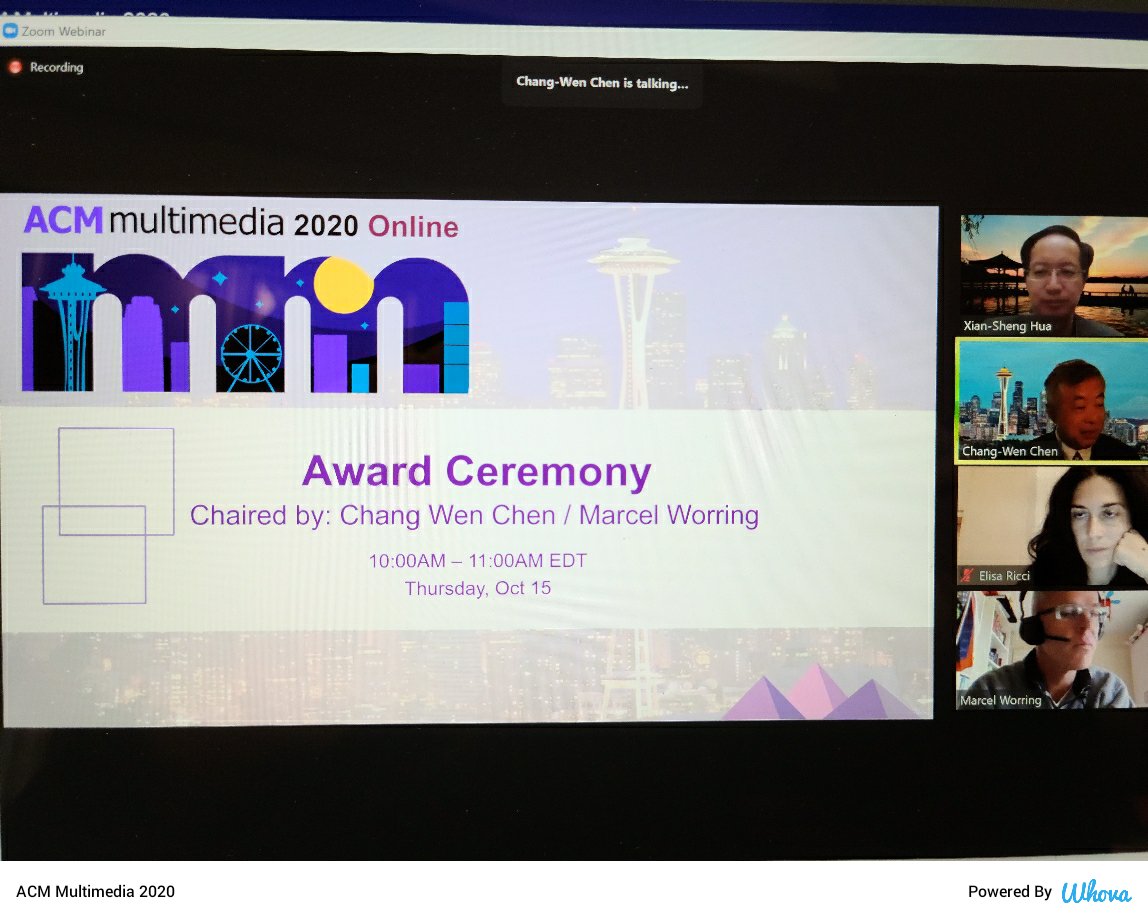Select Marcel Worring's video thumbnail
This screenshot has height=921, width=1148.
pos(1052,650)
